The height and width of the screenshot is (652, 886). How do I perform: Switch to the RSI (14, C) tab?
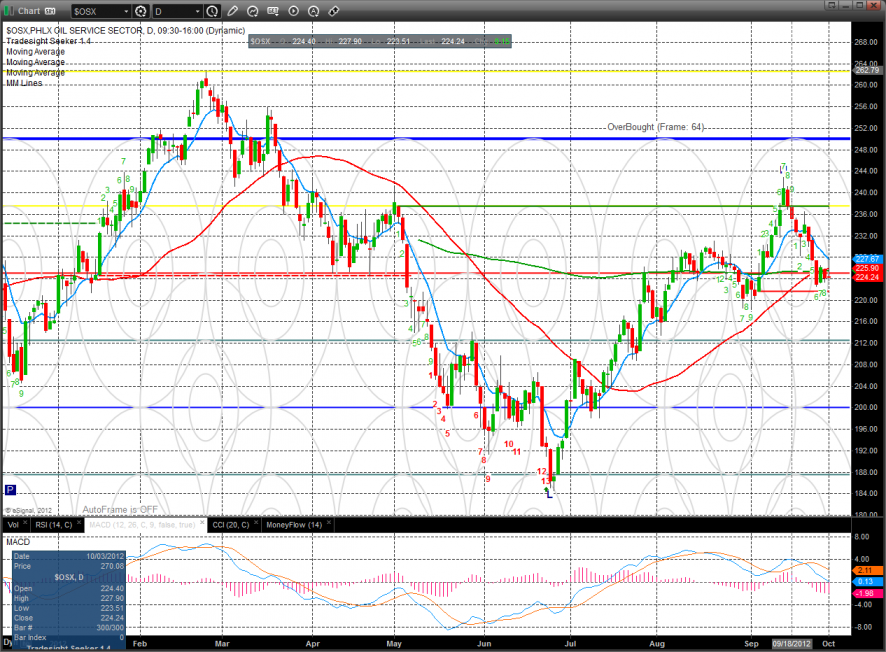click(54, 525)
